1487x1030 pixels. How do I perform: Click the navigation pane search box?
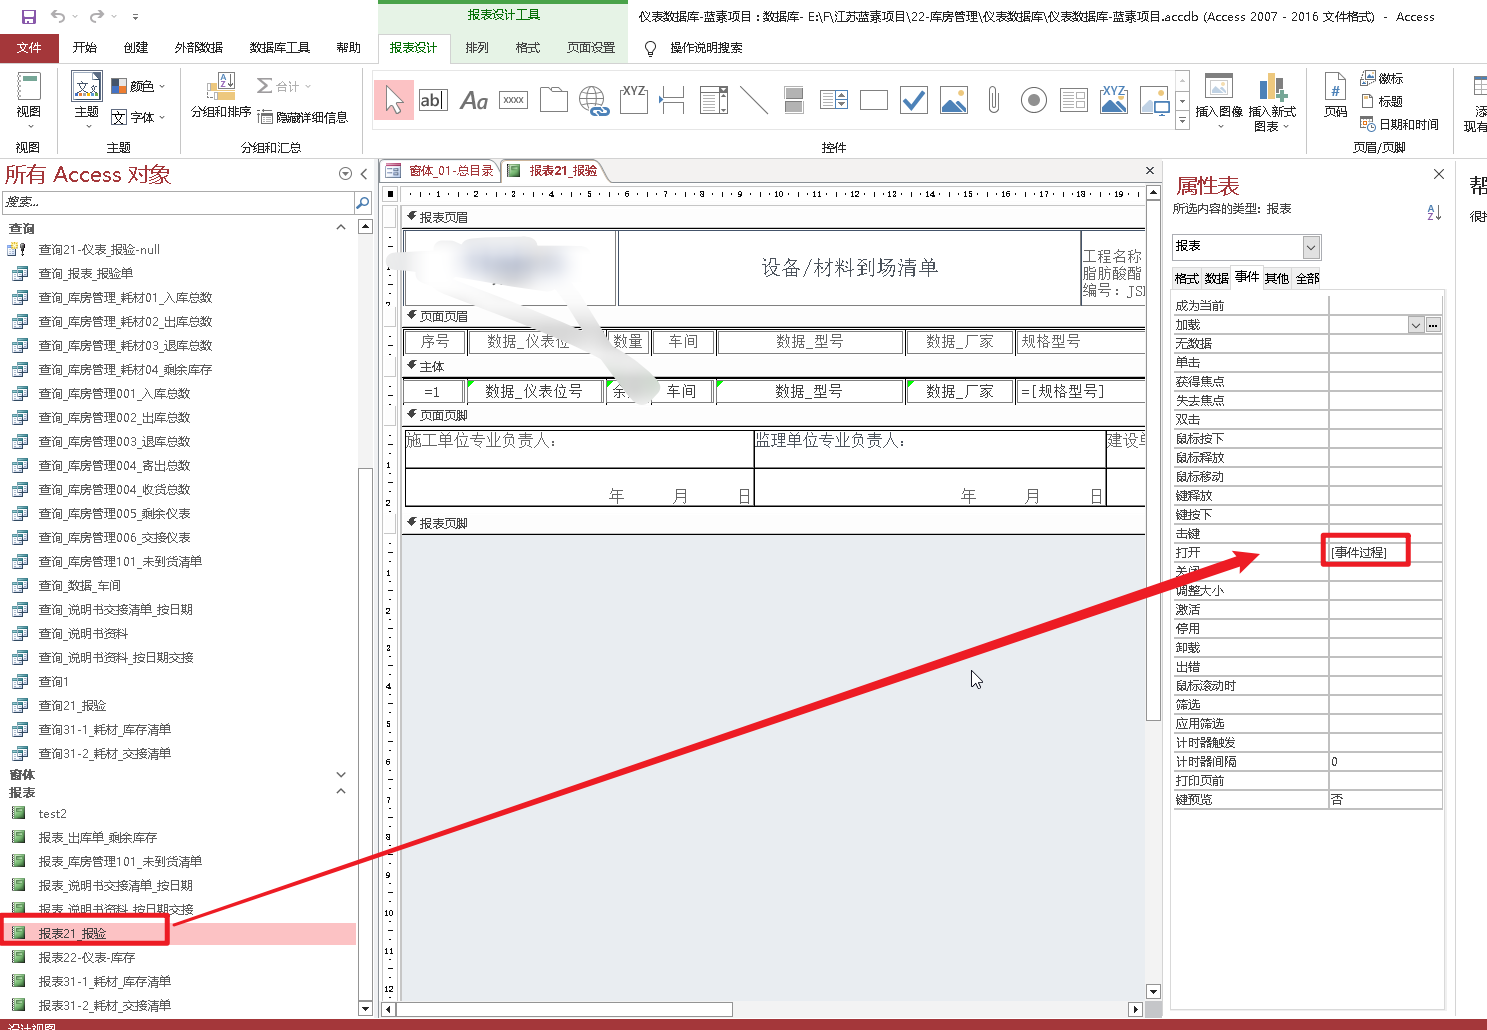tap(178, 202)
